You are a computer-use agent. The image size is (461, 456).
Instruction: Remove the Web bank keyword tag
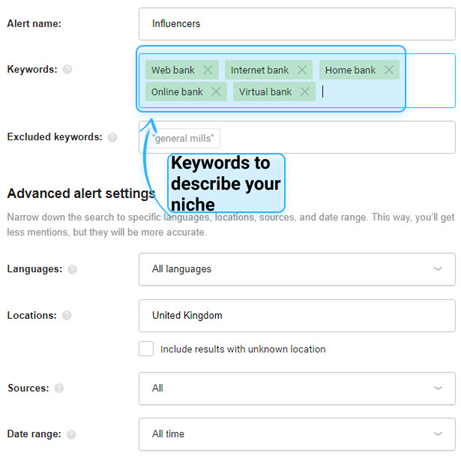click(208, 70)
